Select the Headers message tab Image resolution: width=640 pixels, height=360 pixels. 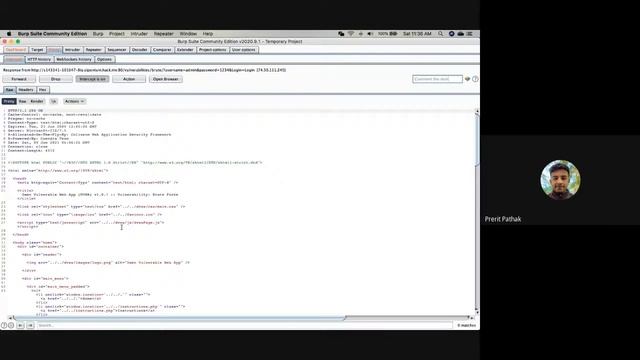[x=26, y=90]
